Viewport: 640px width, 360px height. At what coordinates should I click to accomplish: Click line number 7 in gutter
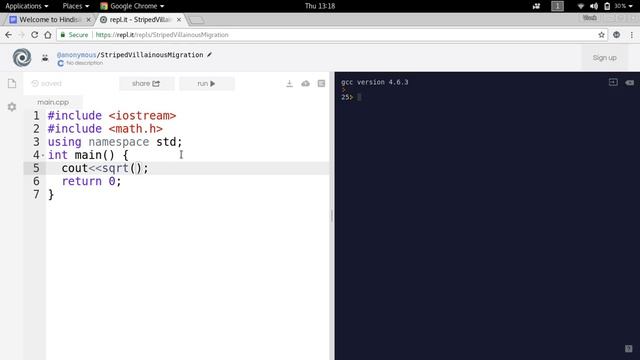(36, 194)
